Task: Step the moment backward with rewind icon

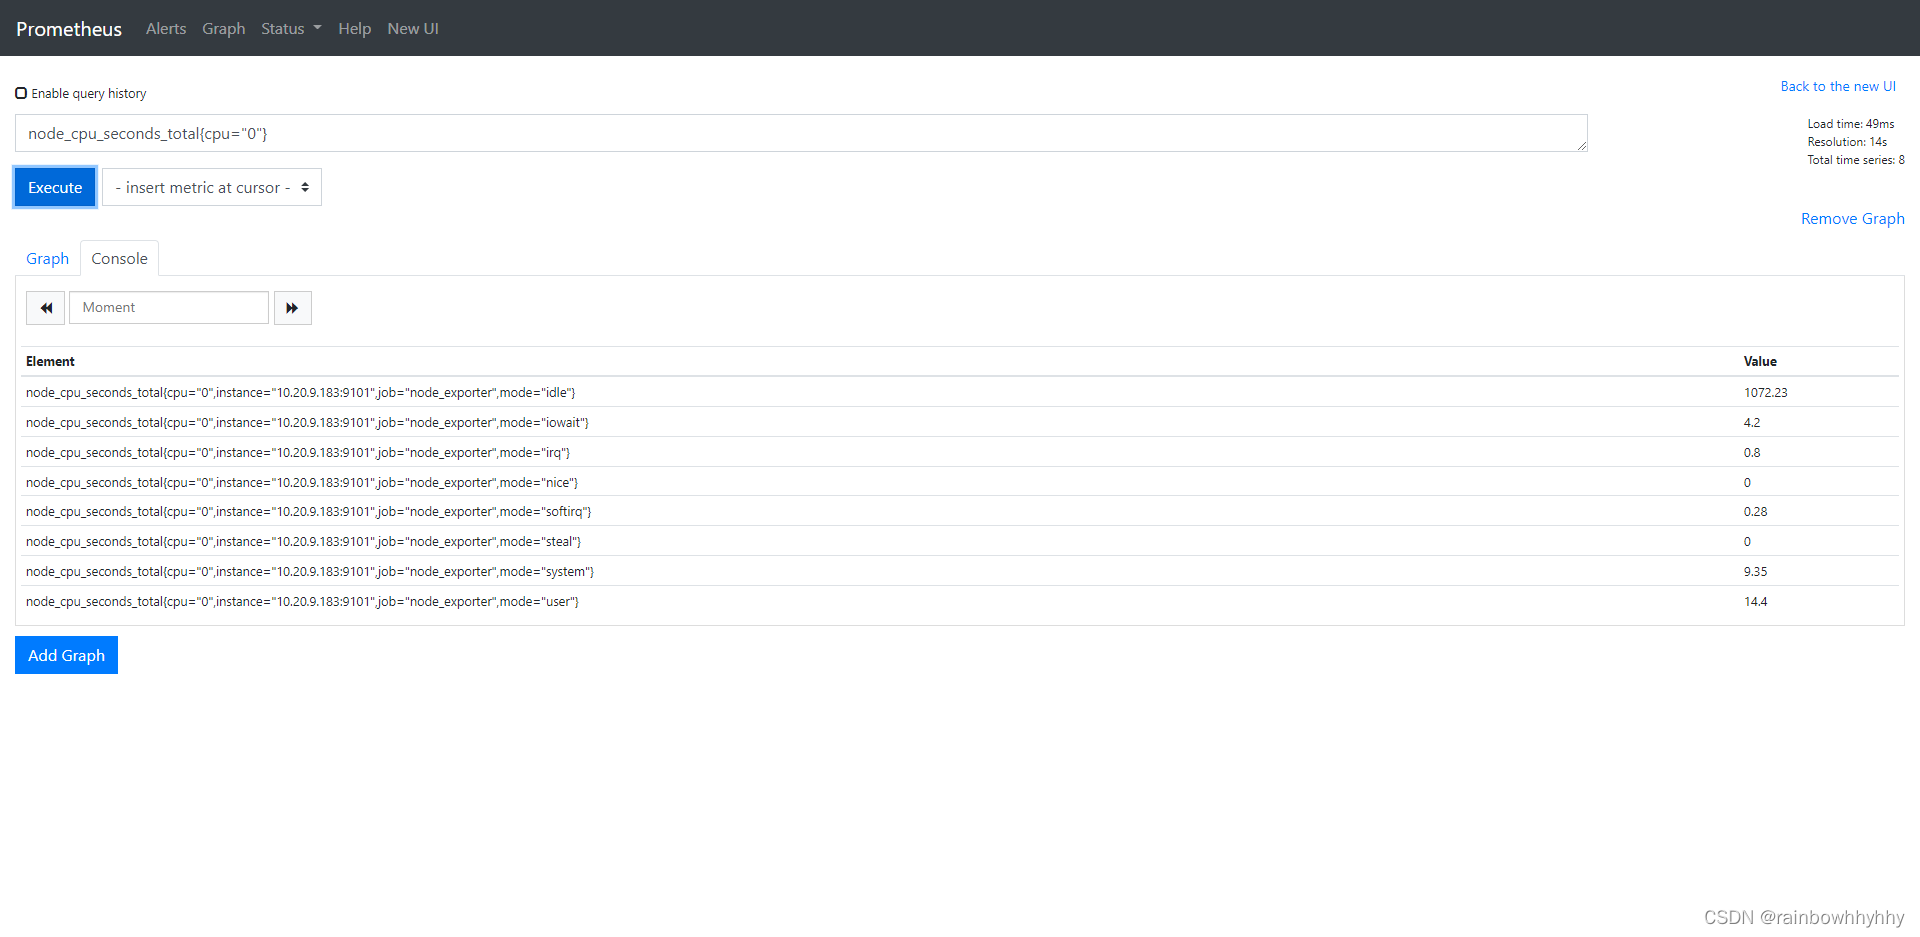Action: tap(45, 308)
